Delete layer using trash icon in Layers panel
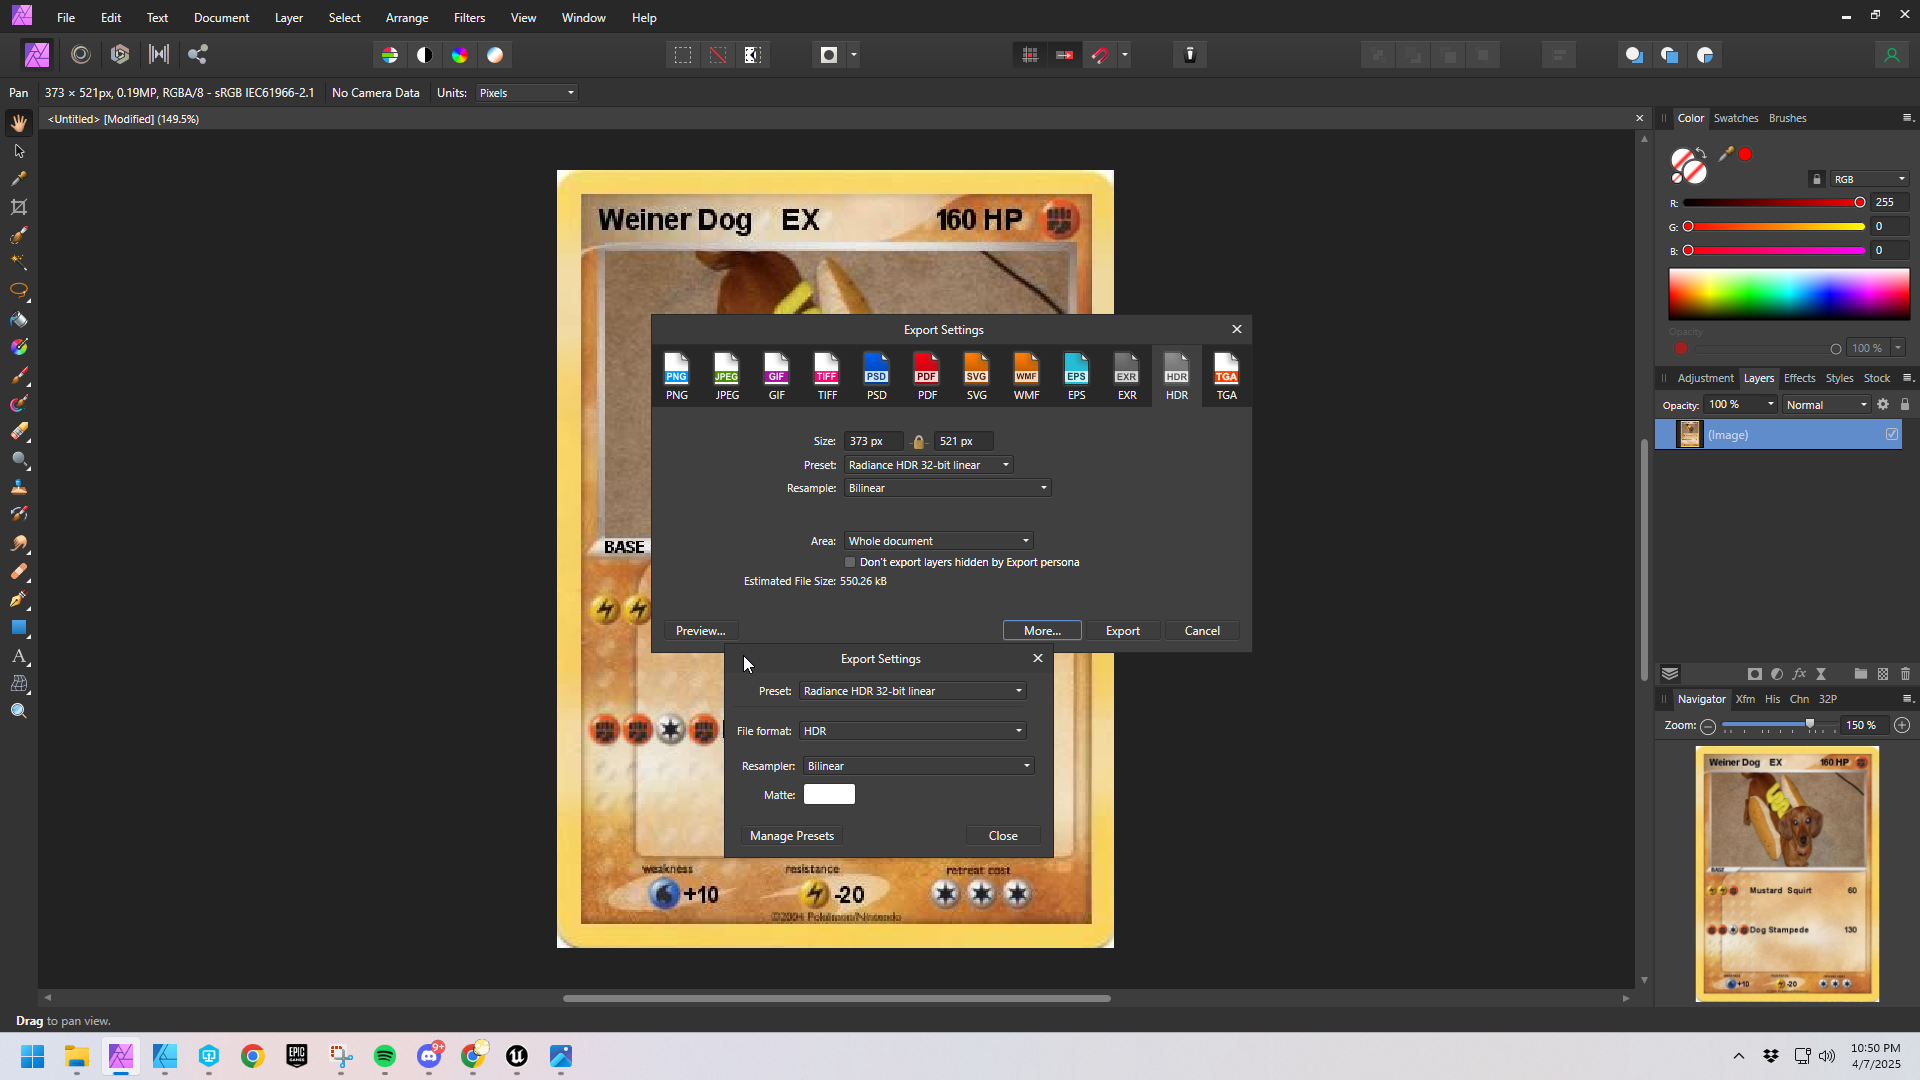The height and width of the screenshot is (1080, 1920). tap(1905, 674)
